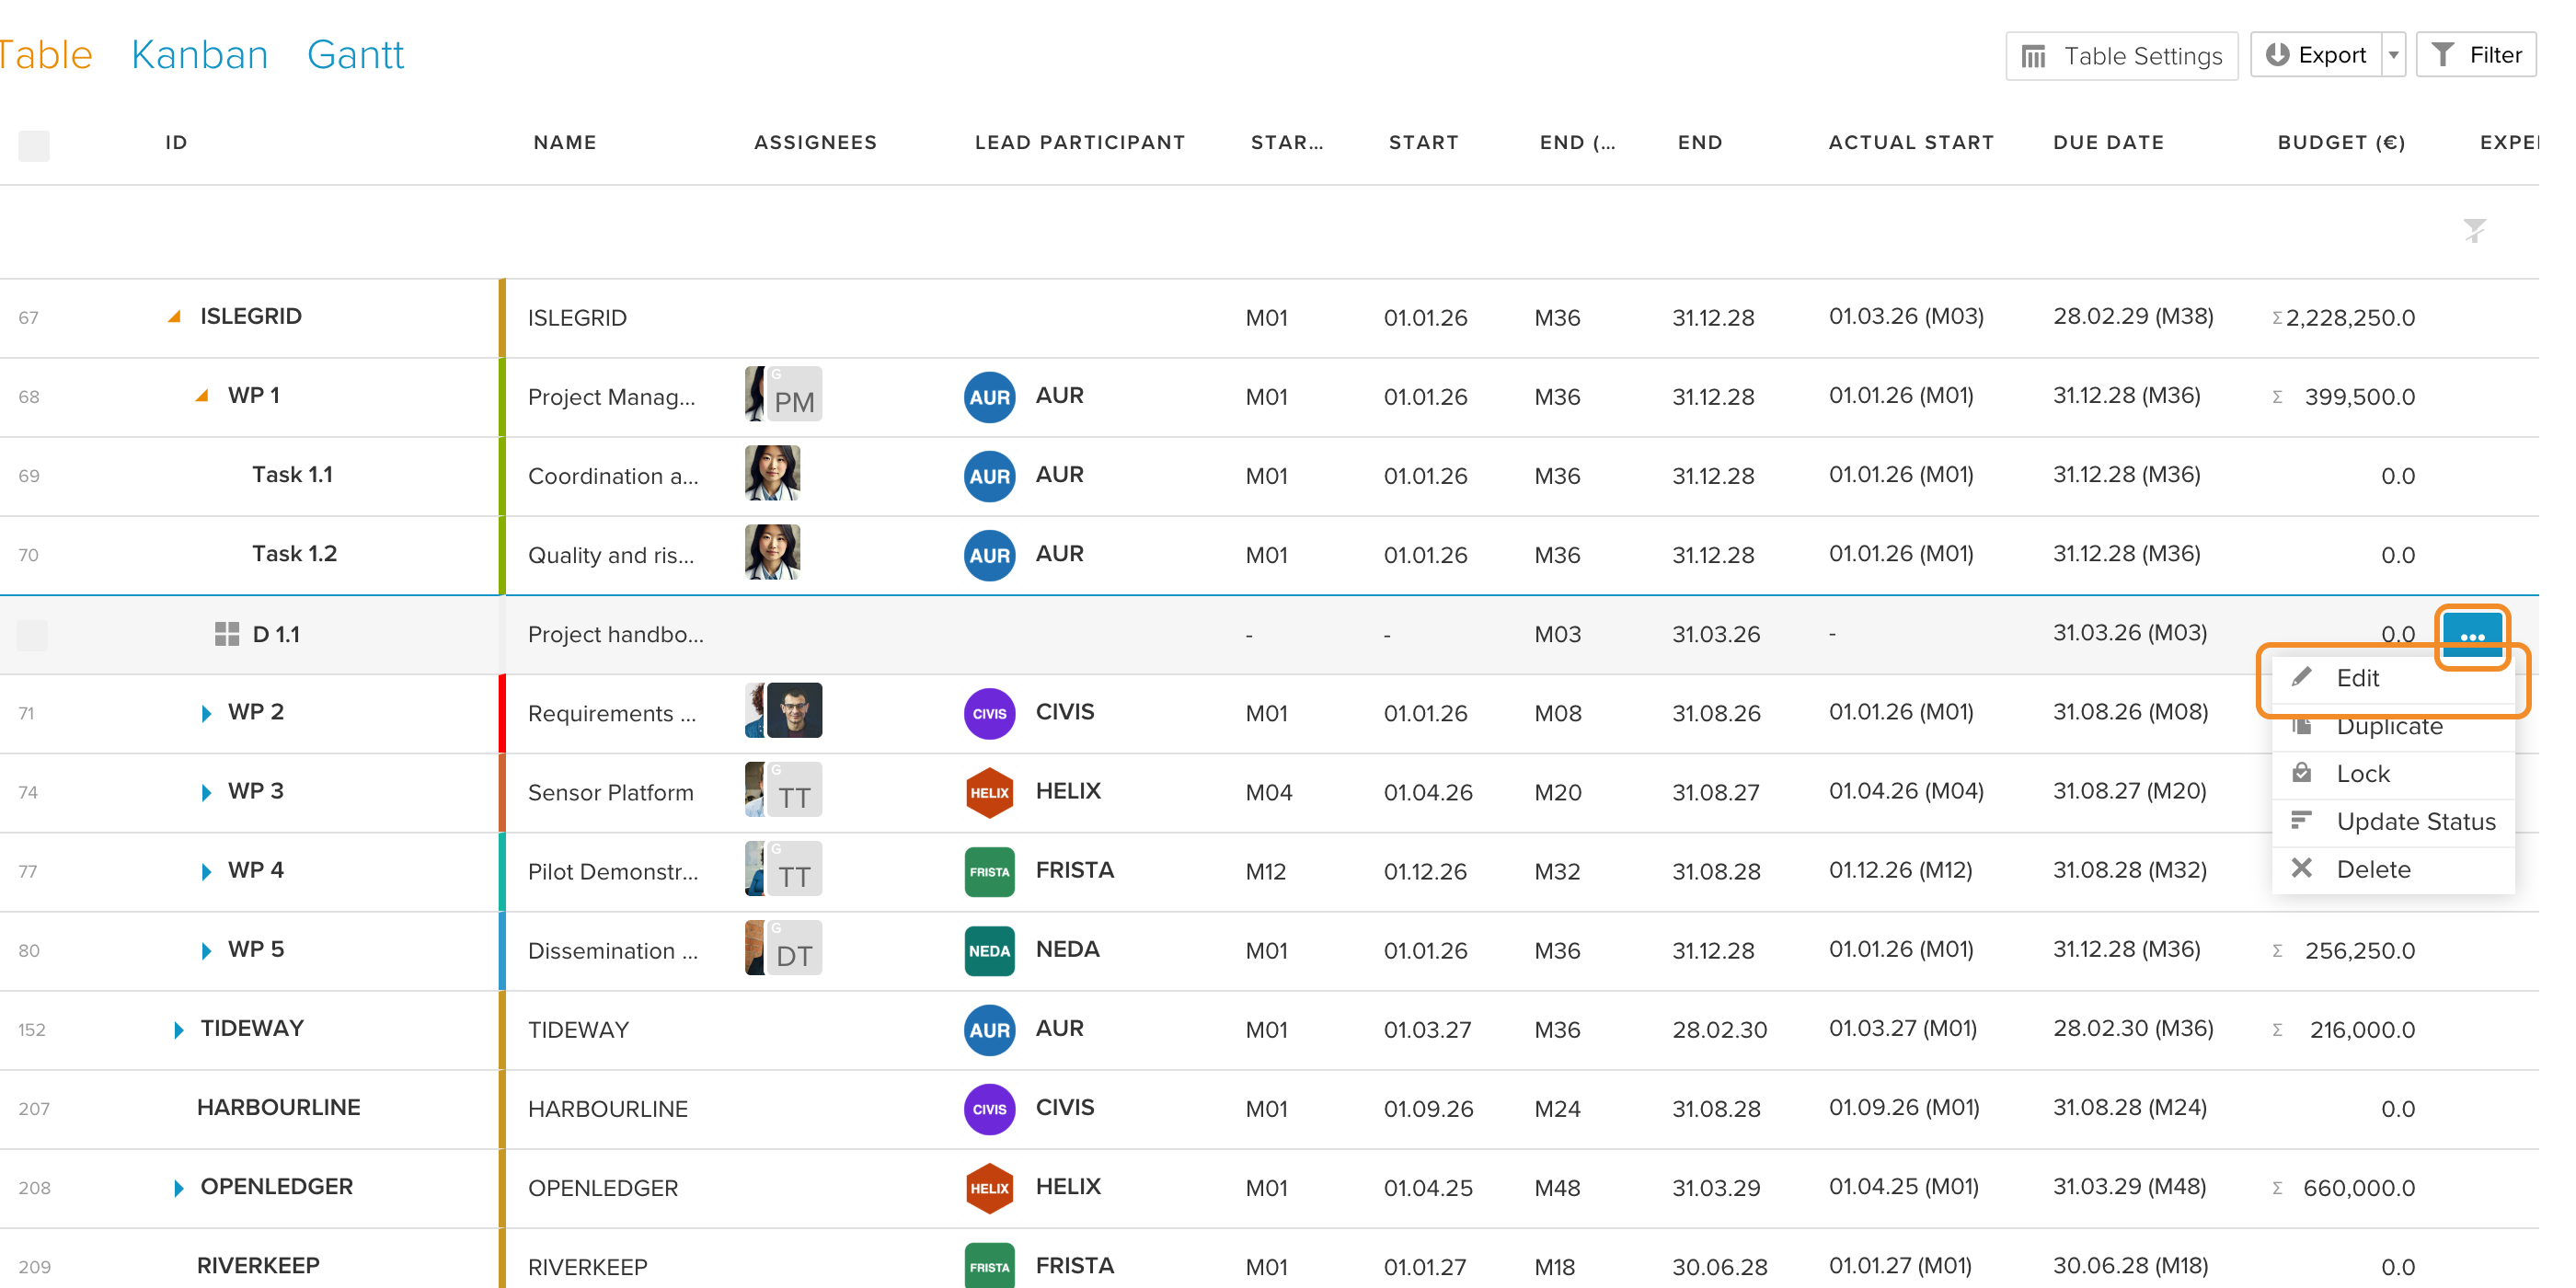Choose Duplicate from the context menu
The width and height of the screenshot is (2576, 1288).
2392,726
